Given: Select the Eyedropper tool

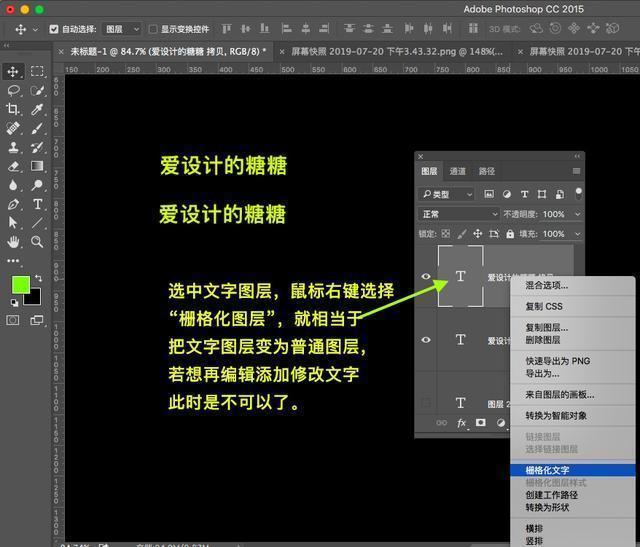Looking at the screenshot, I should point(37,109).
